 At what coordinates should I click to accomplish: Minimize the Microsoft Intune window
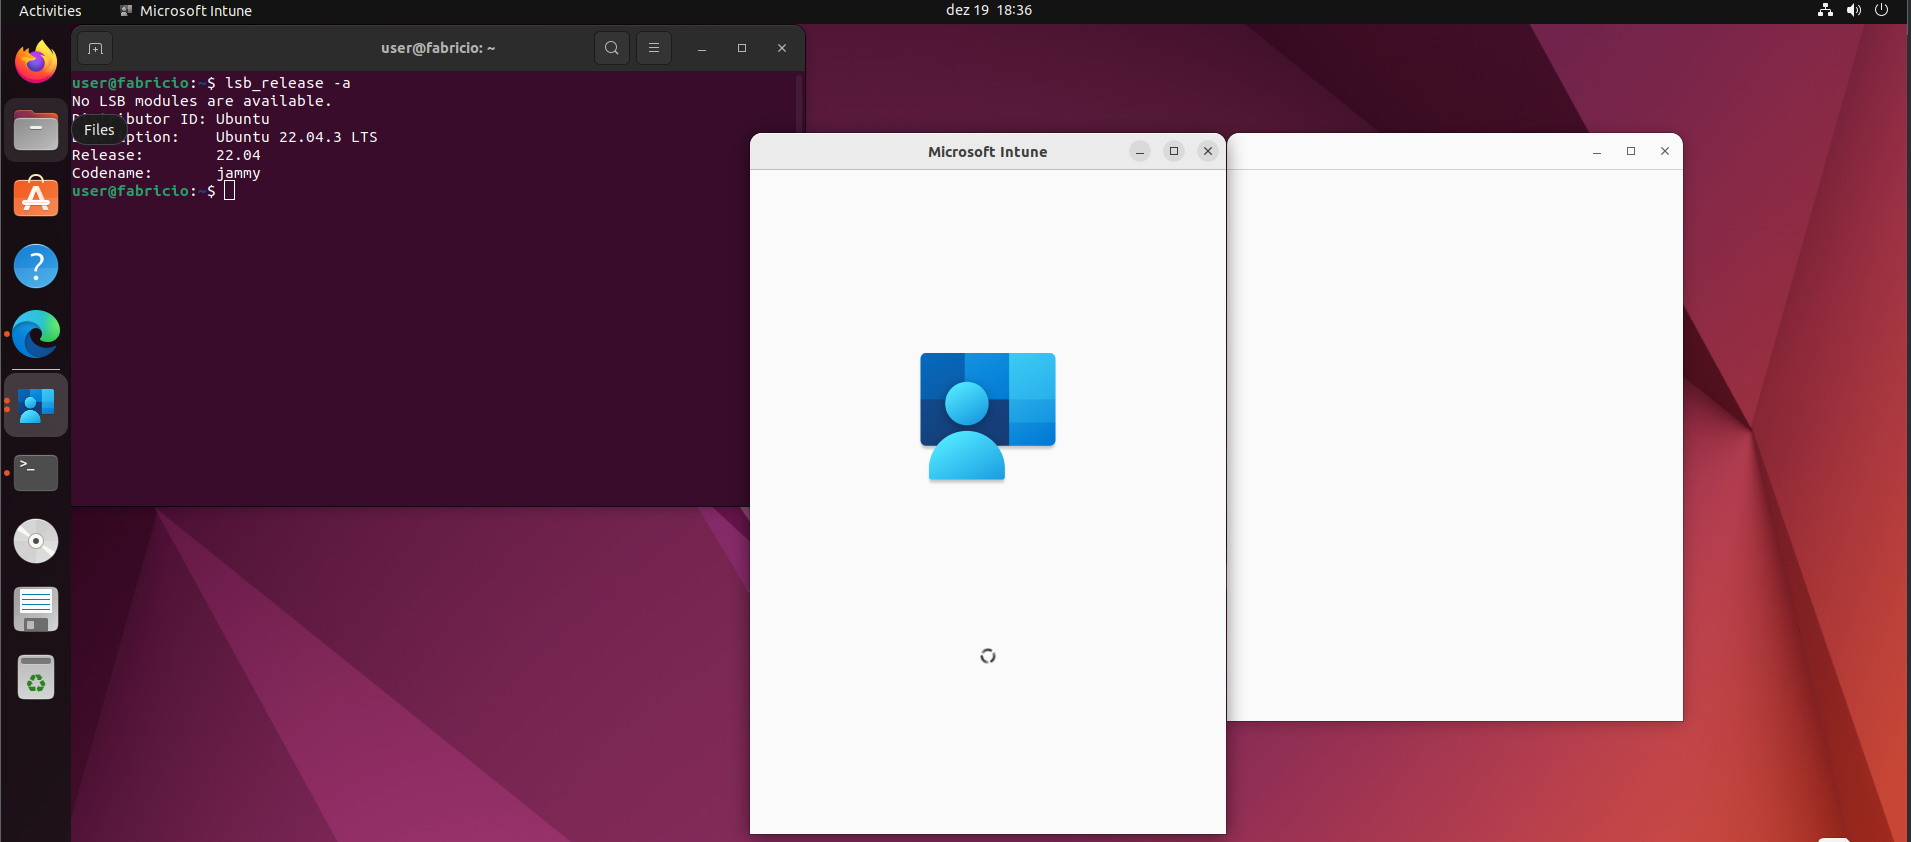coord(1140,151)
